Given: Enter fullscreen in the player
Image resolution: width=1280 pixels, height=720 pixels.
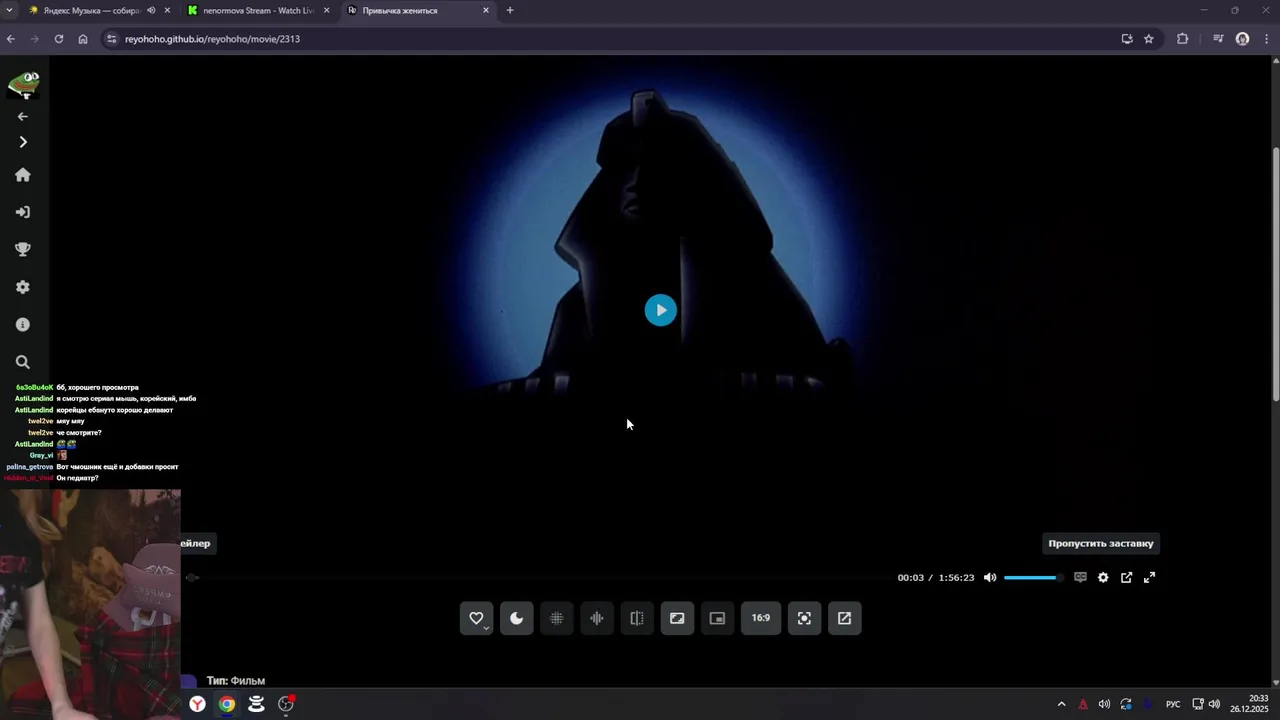Looking at the screenshot, I should (1149, 577).
